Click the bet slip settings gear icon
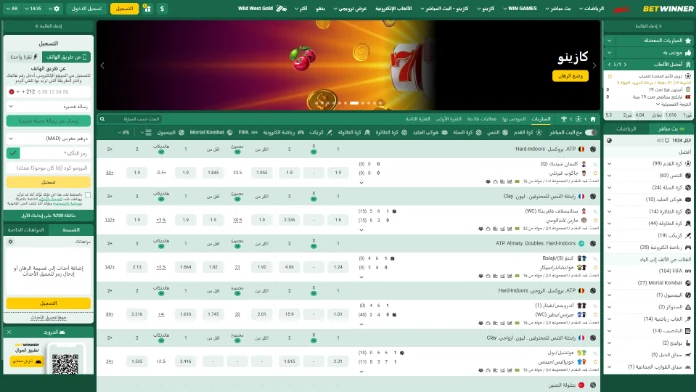This screenshot has height=392, width=696. [11, 242]
